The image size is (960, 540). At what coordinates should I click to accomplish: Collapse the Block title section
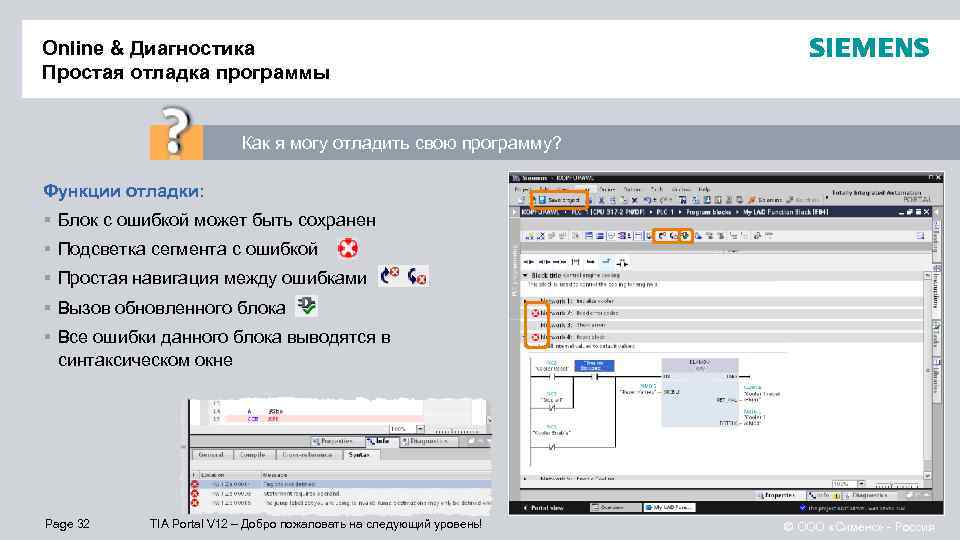click(525, 276)
